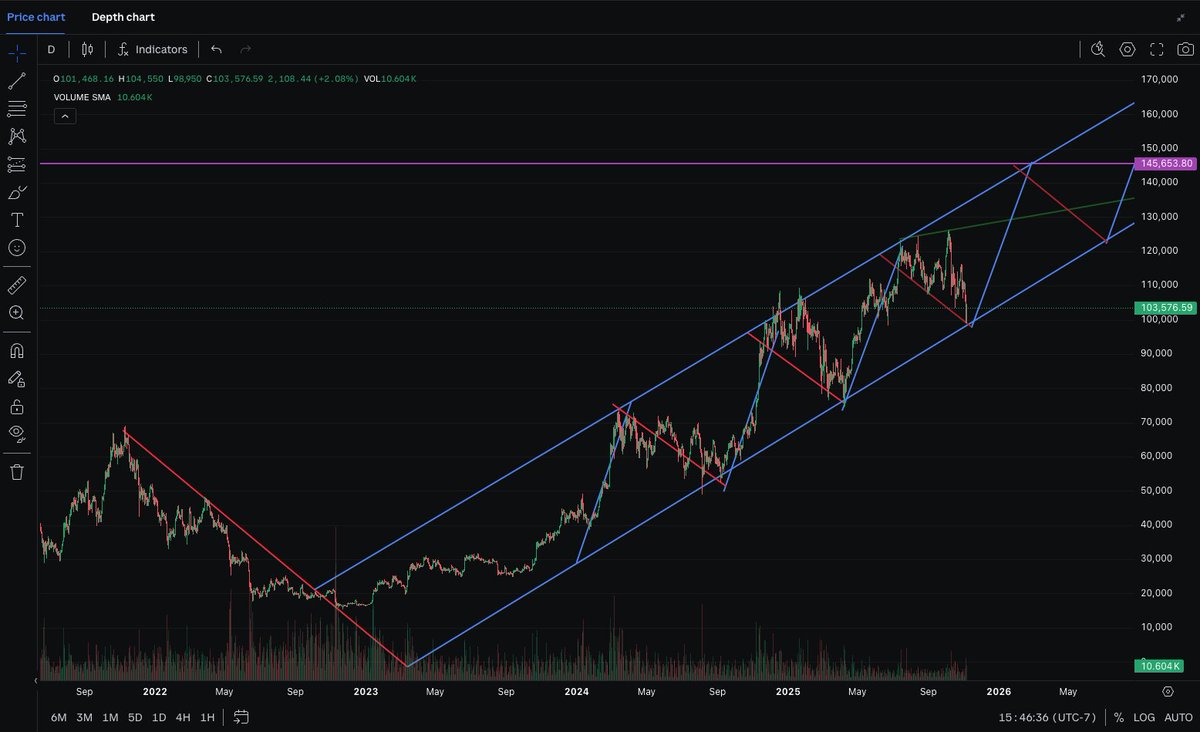1200x732 pixels.
Task: Open candlestick chart style selector
Action: (87, 49)
